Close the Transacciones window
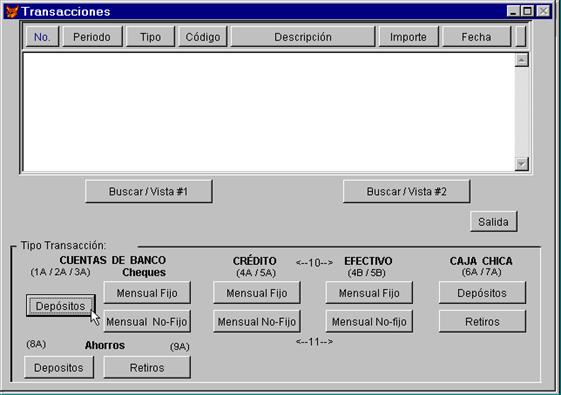Screen dimensions: 561x395 coord(543,11)
